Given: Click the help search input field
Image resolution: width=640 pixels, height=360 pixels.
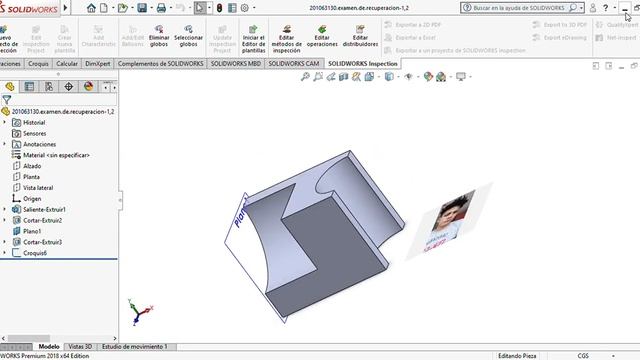Looking at the screenshot, I should (519, 8).
